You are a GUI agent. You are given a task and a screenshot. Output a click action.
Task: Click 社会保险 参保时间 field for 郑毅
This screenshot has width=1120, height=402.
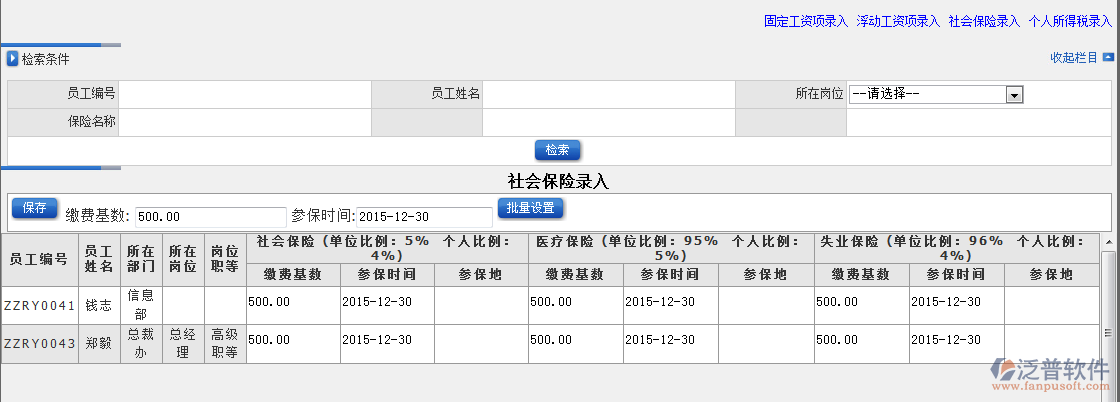pos(387,343)
